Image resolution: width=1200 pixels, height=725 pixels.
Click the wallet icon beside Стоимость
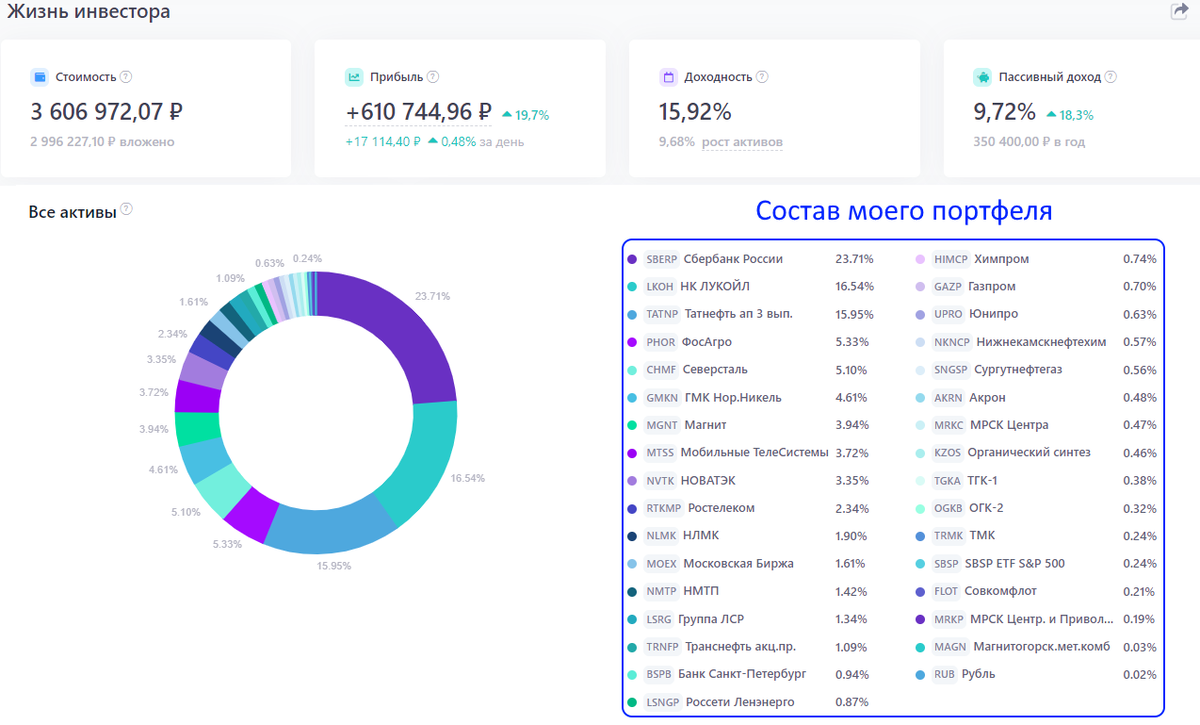40,77
